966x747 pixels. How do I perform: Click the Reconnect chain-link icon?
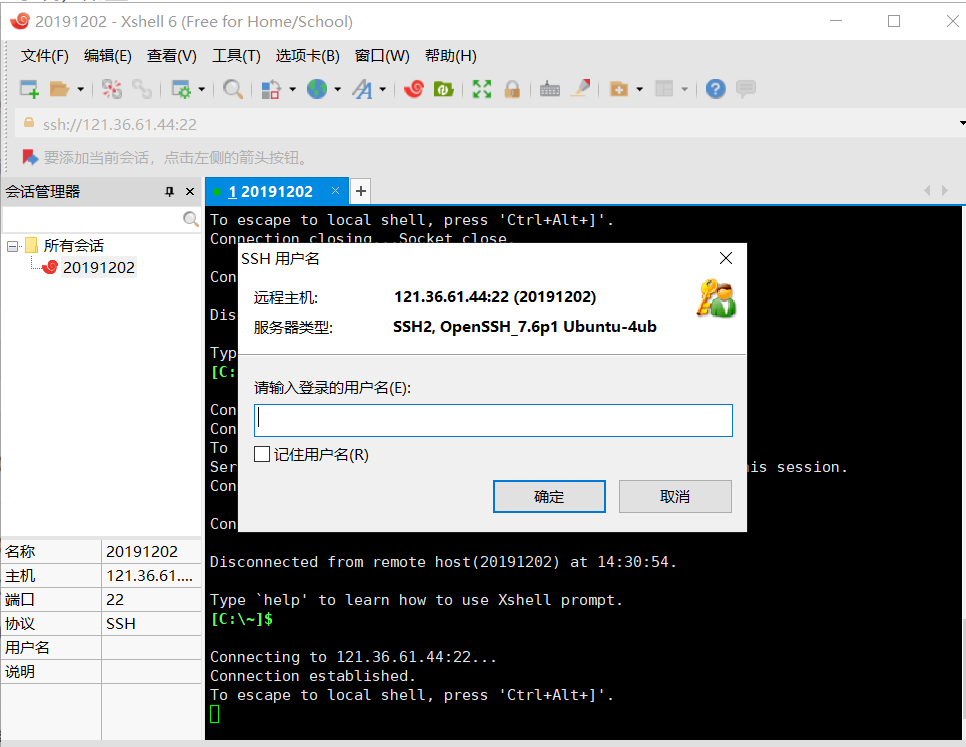(x=142, y=89)
